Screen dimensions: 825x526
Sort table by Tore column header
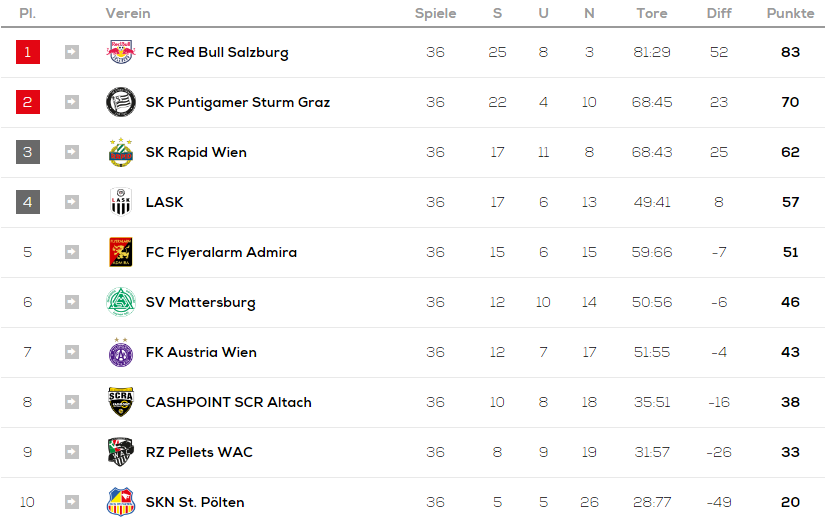tap(652, 13)
